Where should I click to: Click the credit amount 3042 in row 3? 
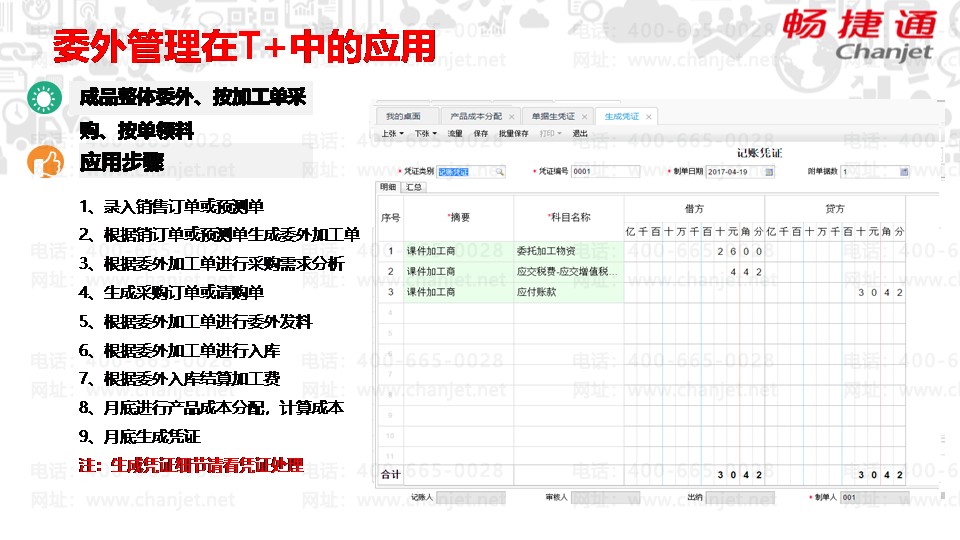click(x=880, y=293)
